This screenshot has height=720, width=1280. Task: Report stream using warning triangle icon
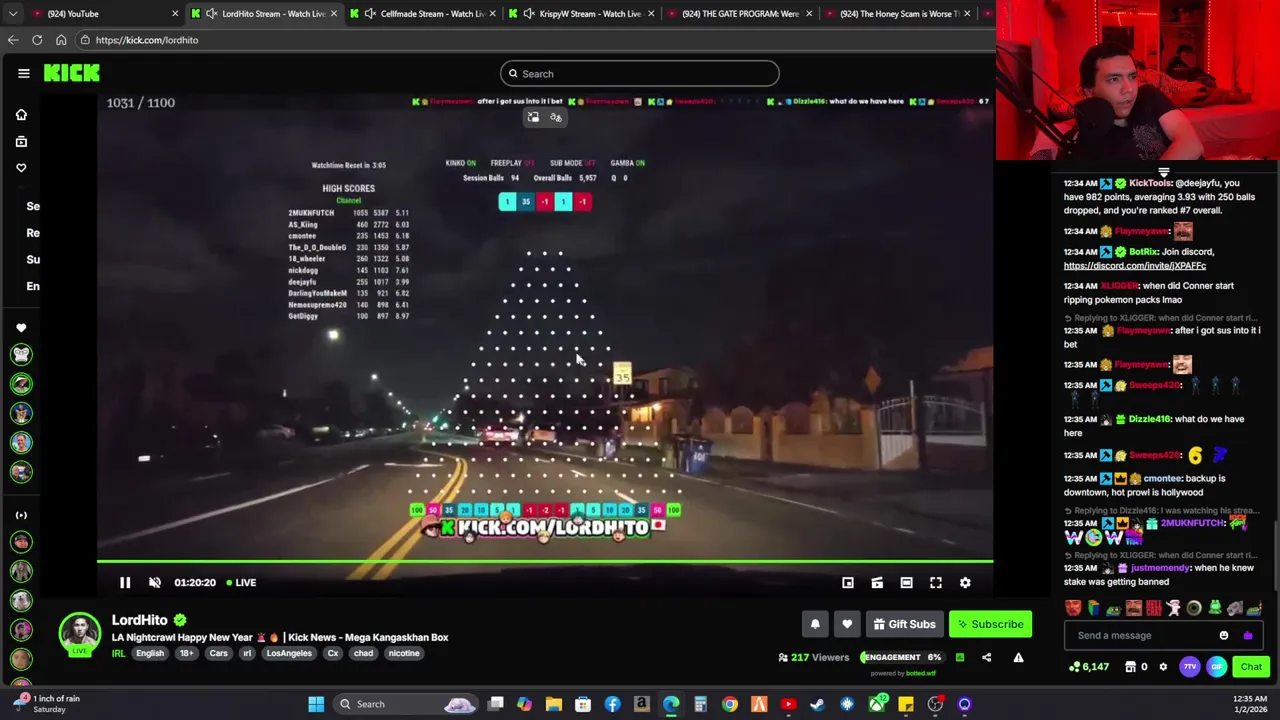(1018, 657)
